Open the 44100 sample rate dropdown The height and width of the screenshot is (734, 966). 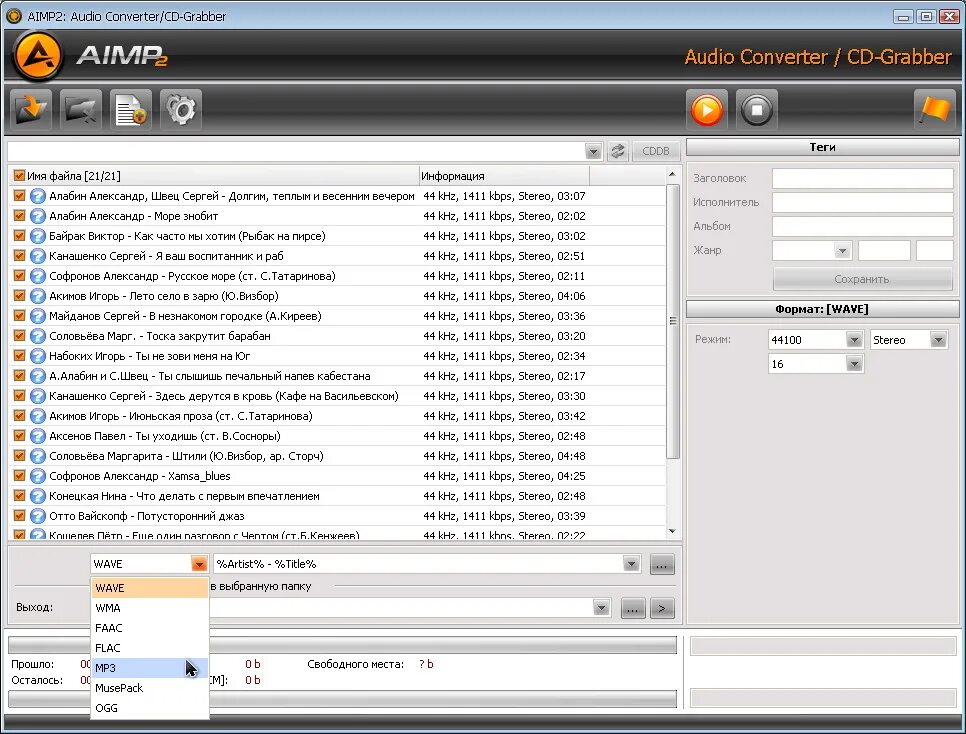click(854, 340)
